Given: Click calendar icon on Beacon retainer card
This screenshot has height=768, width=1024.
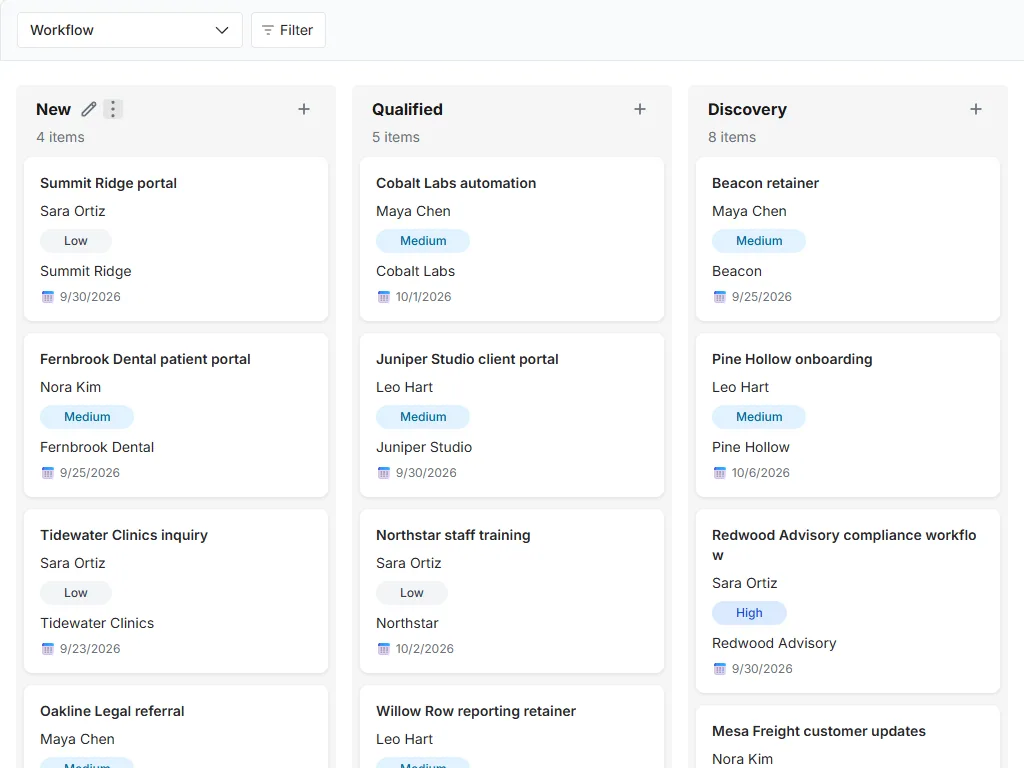Looking at the screenshot, I should coord(720,296).
